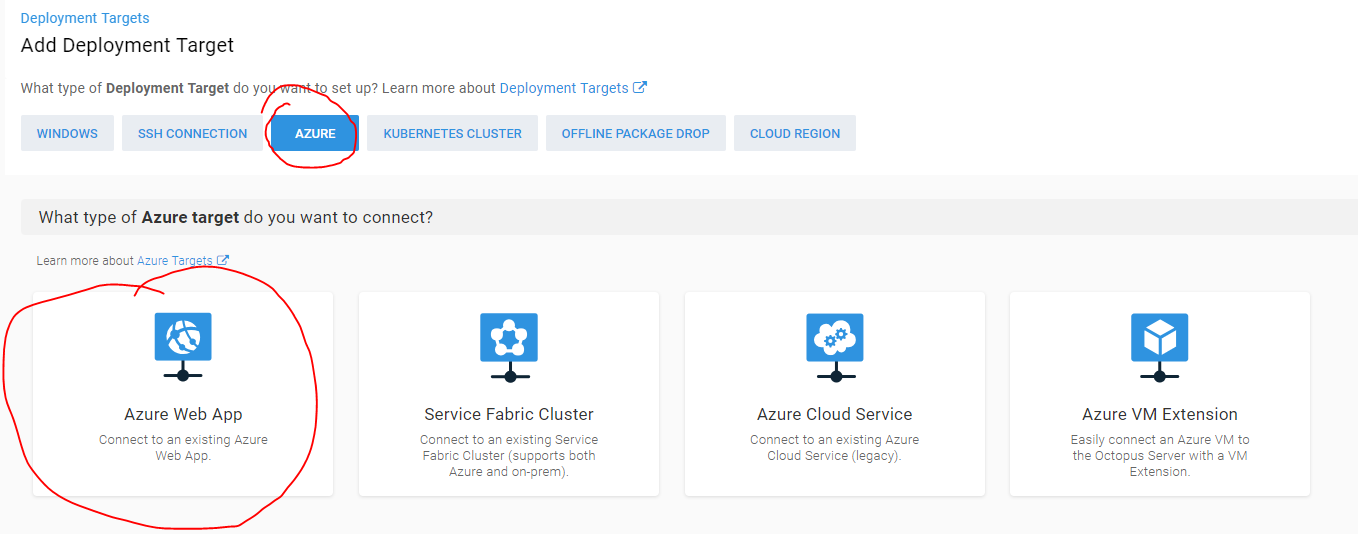Go back via Deployment Targets breadcrumb
Screen dimensions: 1358x534
click(85, 18)
